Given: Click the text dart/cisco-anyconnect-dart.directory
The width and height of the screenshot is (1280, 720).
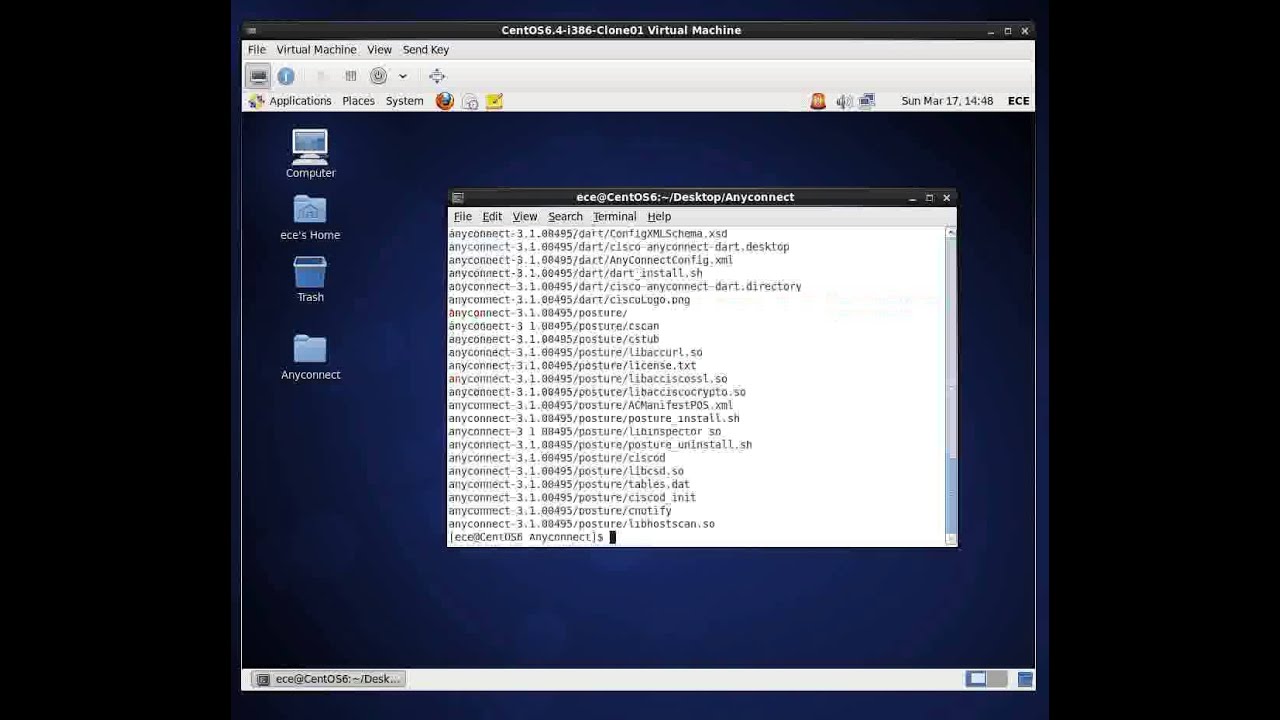Looking at the screenshot, I should point(690,287).
